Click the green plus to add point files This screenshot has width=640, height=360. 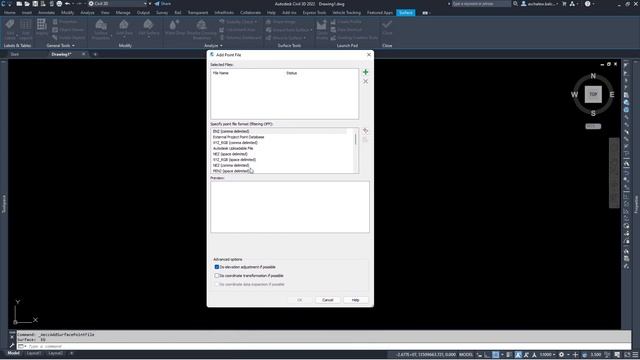365,72
